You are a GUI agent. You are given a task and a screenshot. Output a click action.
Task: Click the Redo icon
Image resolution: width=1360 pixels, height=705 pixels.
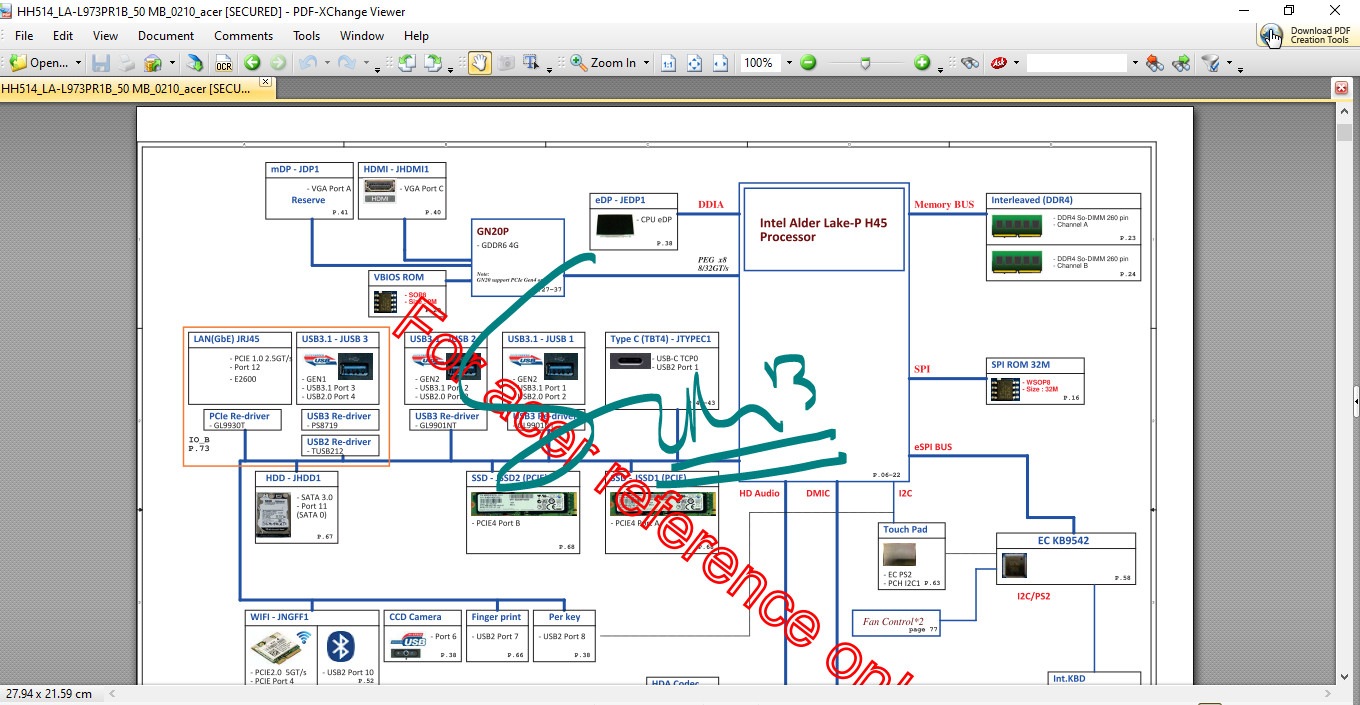346,63
